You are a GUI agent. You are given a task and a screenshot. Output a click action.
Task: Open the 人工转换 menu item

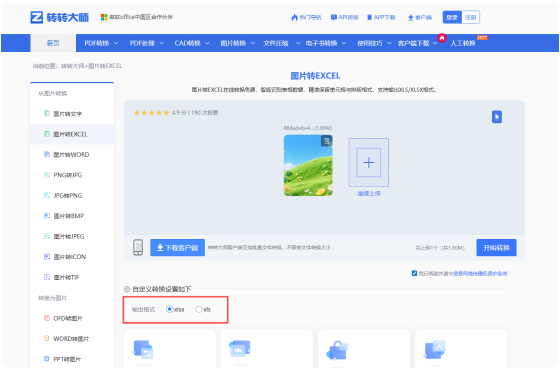462,43
